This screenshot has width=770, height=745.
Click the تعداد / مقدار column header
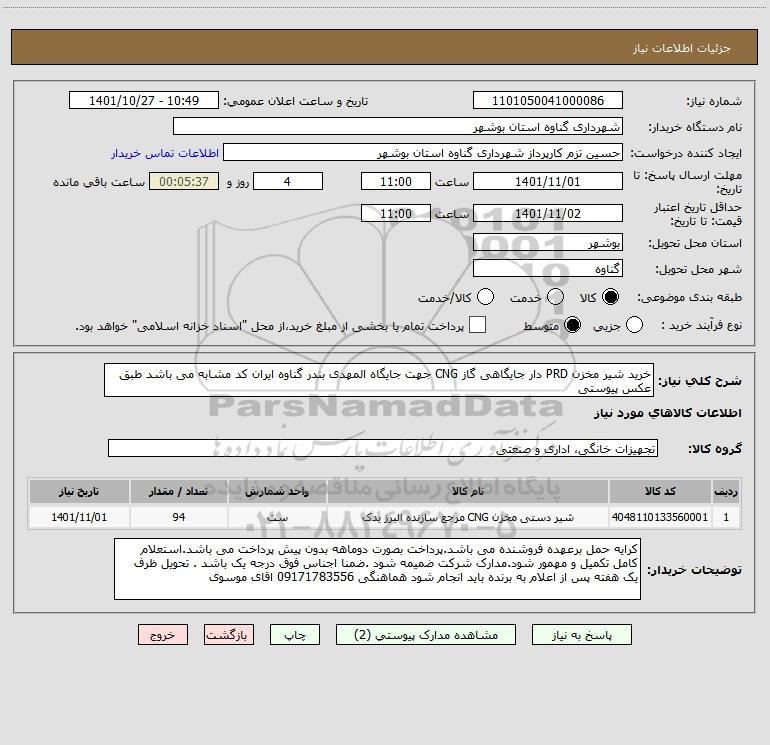click(x=179, y=491)
